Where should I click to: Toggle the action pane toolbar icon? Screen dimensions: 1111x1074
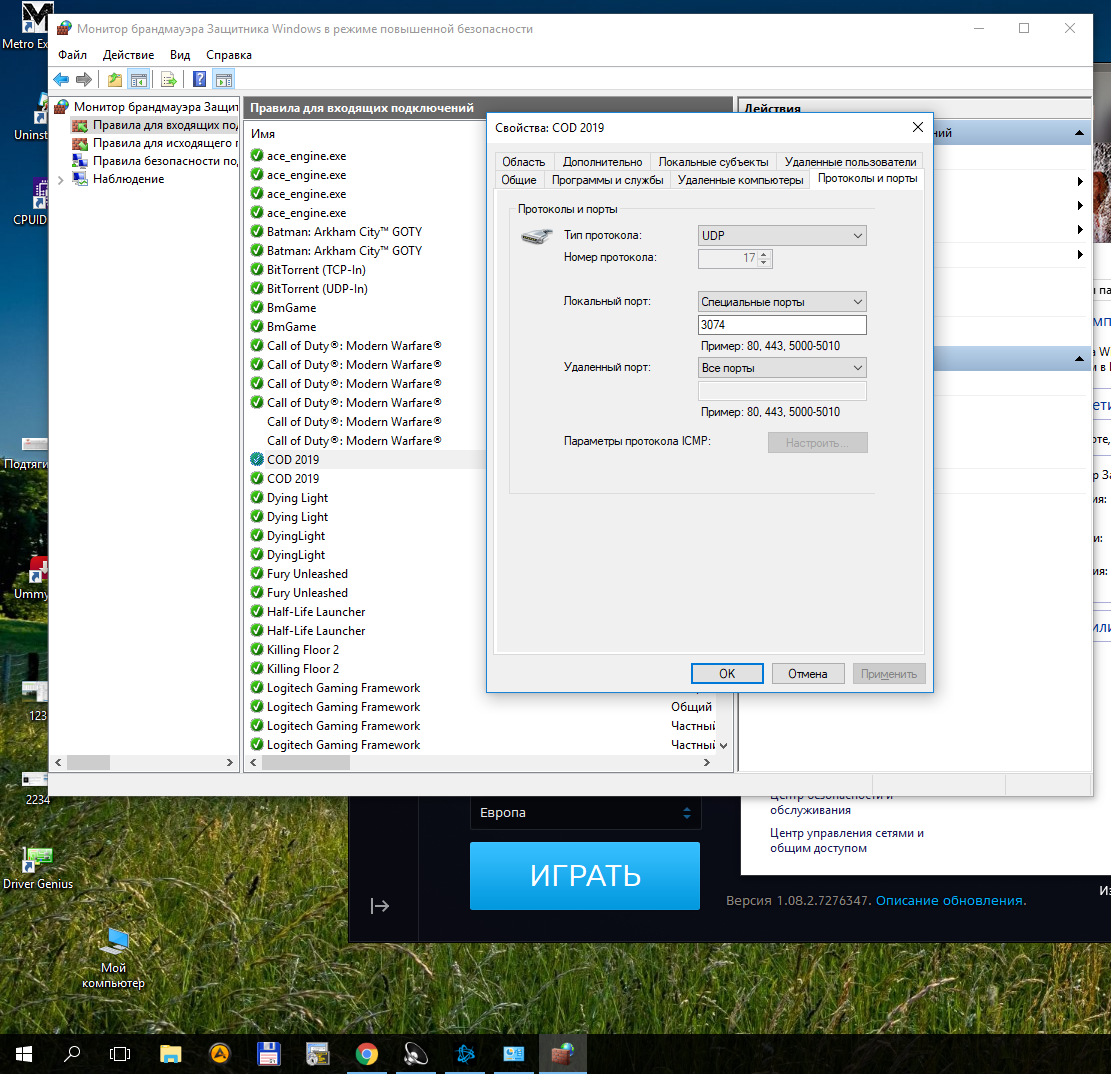(x=224, y=79)
